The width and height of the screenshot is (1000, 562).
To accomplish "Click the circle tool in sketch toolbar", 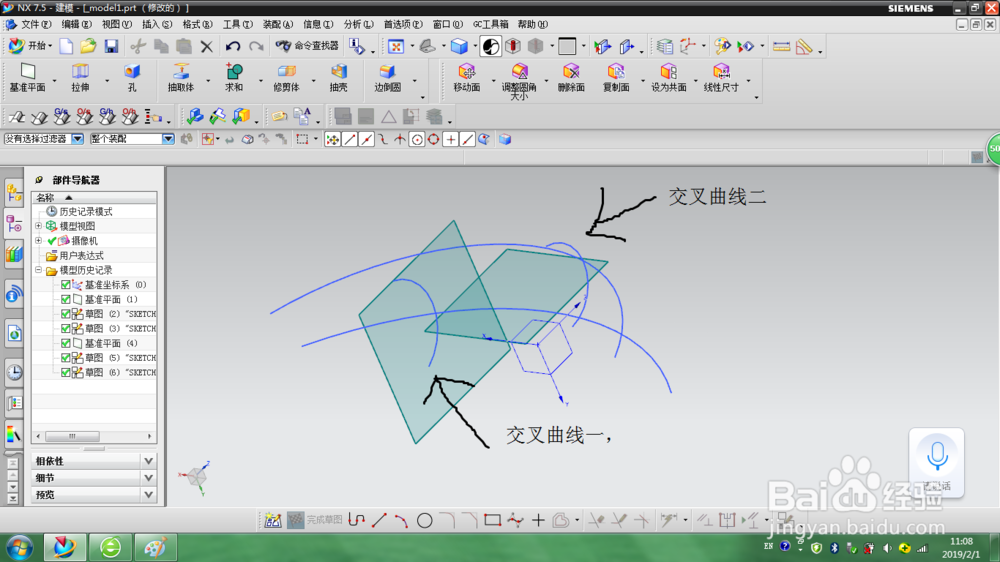I will tap(425, 521).
